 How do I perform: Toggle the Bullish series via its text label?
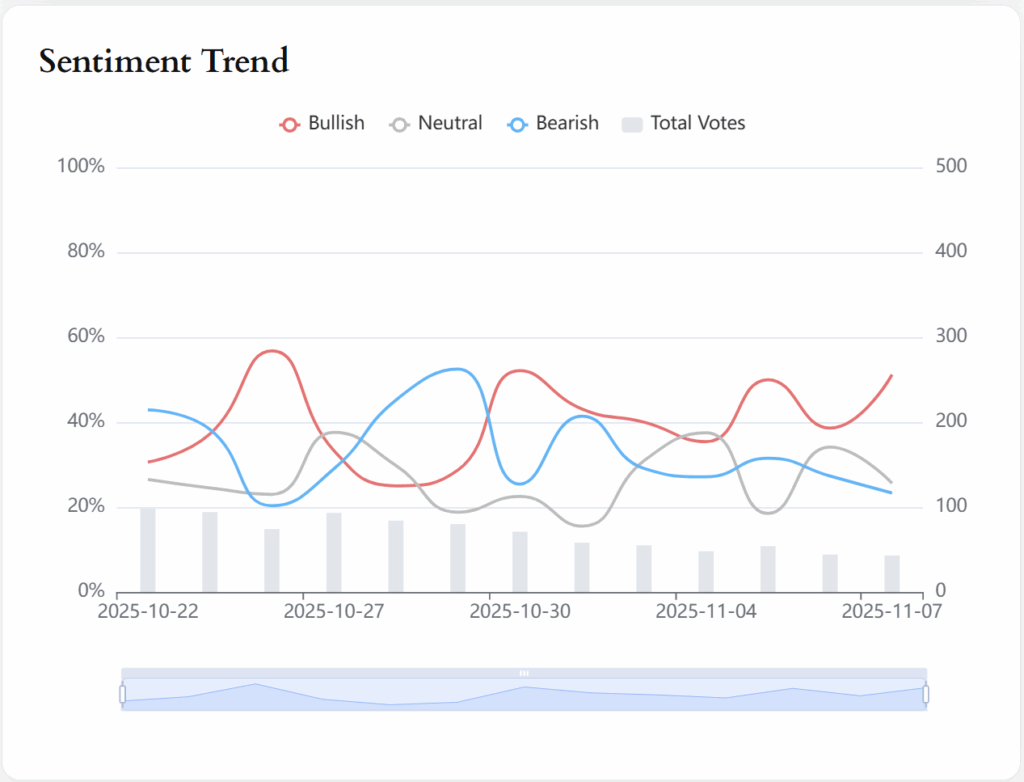(336, 123)
